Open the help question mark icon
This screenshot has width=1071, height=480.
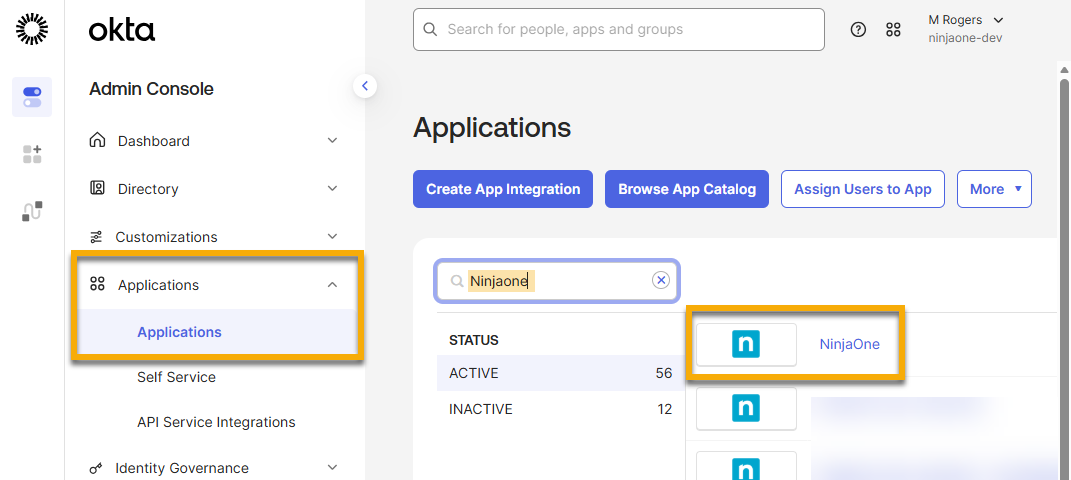tap(858, 30)
